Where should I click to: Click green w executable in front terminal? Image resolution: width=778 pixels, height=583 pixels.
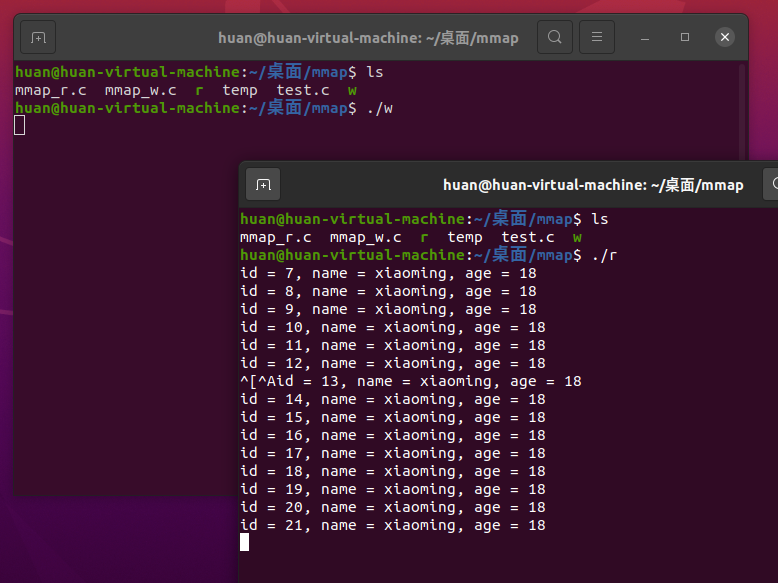(577, 237)
